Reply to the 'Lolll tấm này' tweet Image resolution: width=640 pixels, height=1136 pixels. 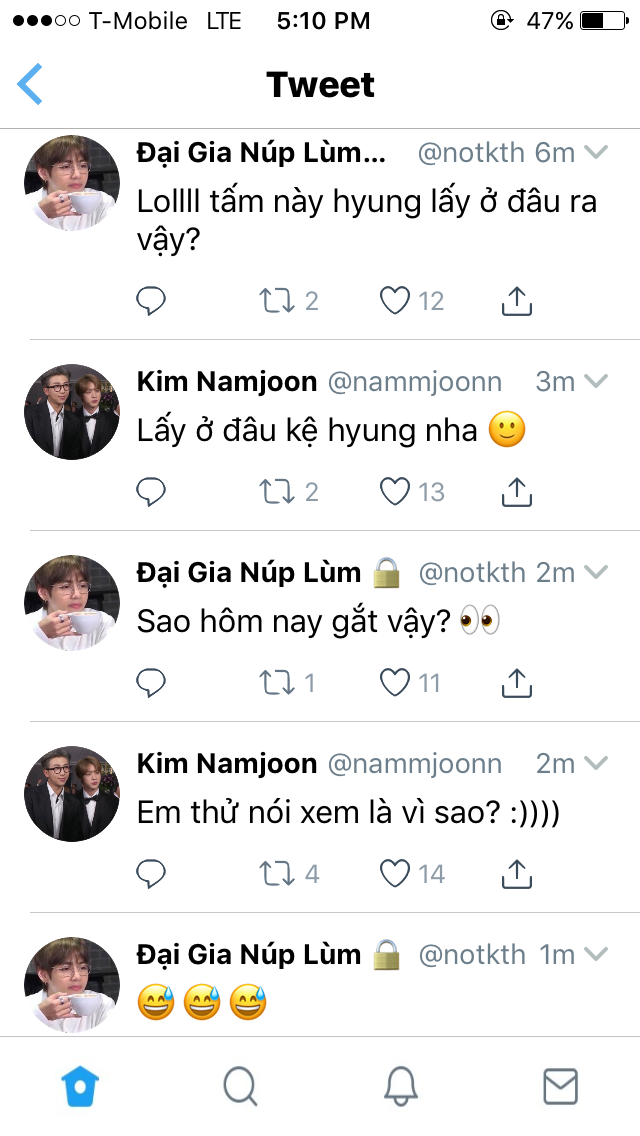(x=151, y=300)
